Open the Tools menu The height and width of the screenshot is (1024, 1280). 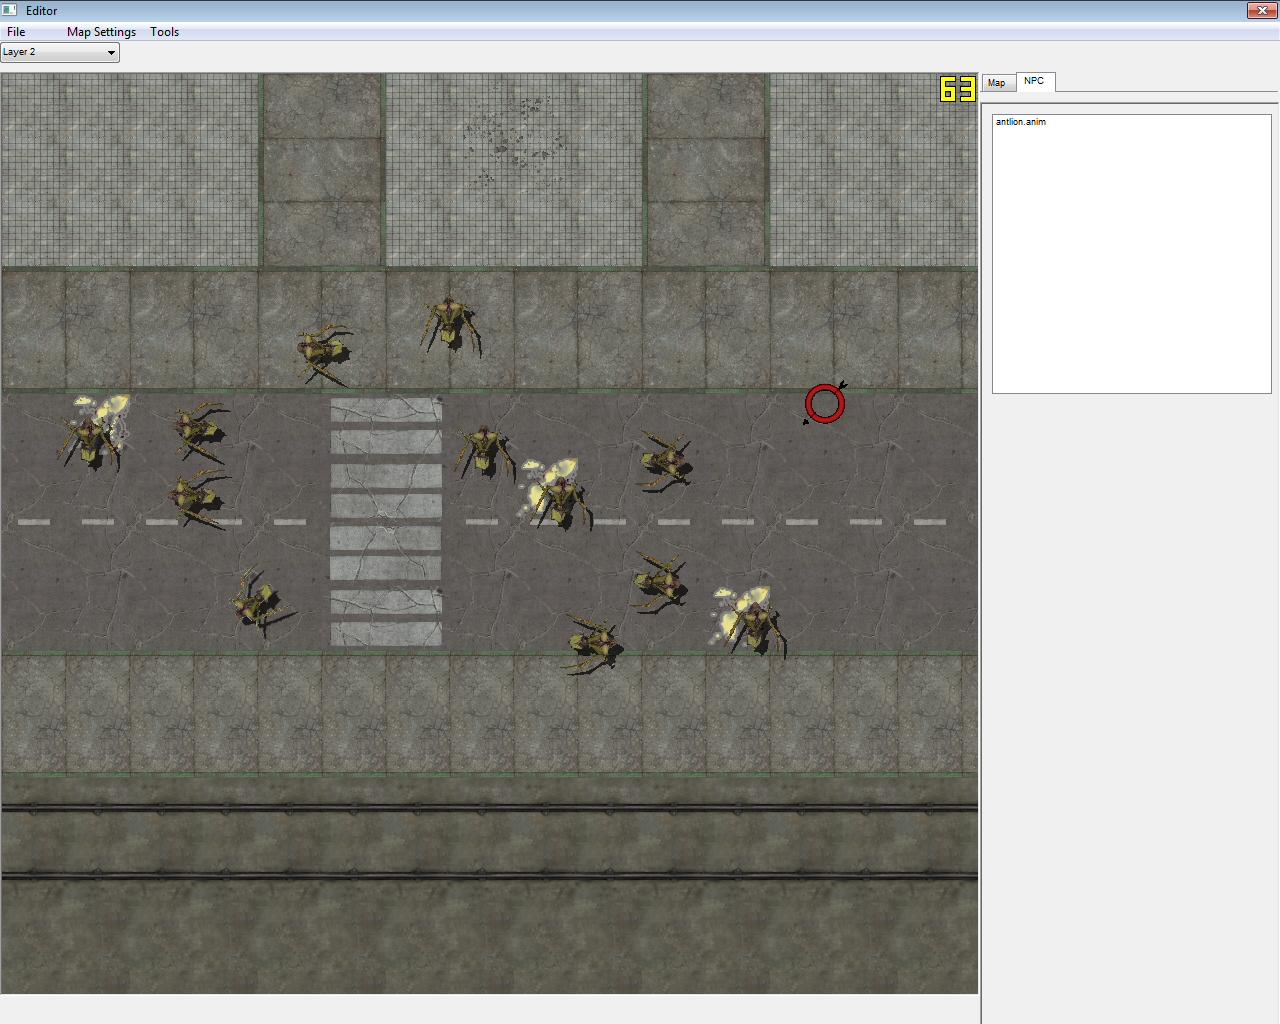(x=164, y=32)
